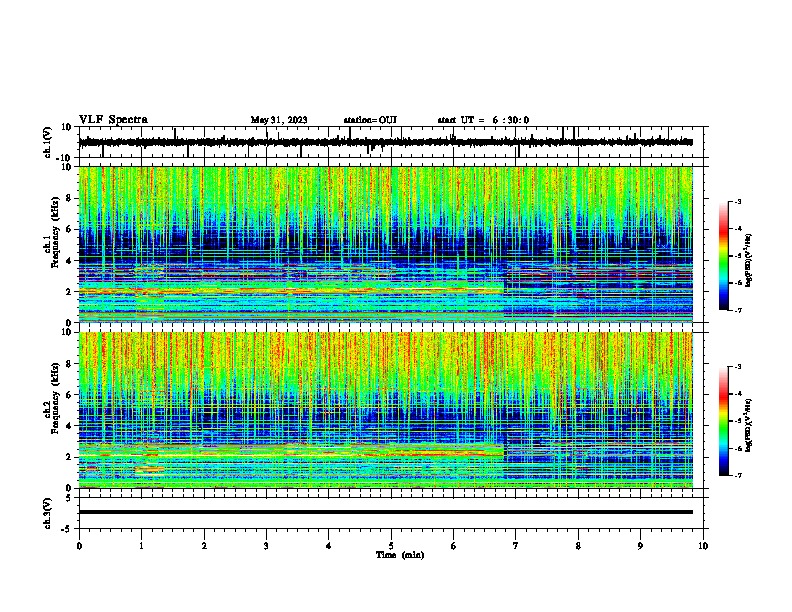This screenshot has width=792, height=612.
Task: Click the "VLF Spectra" plot title
Action: tap(113, 120)
